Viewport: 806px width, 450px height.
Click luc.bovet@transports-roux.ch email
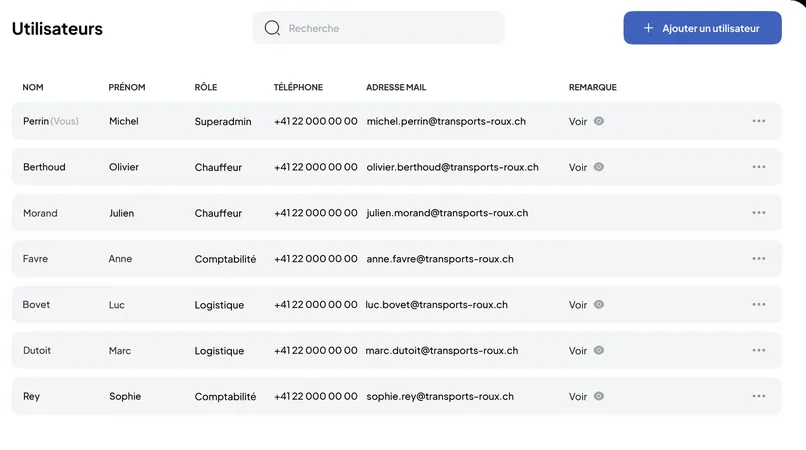(x=436, y=304)
